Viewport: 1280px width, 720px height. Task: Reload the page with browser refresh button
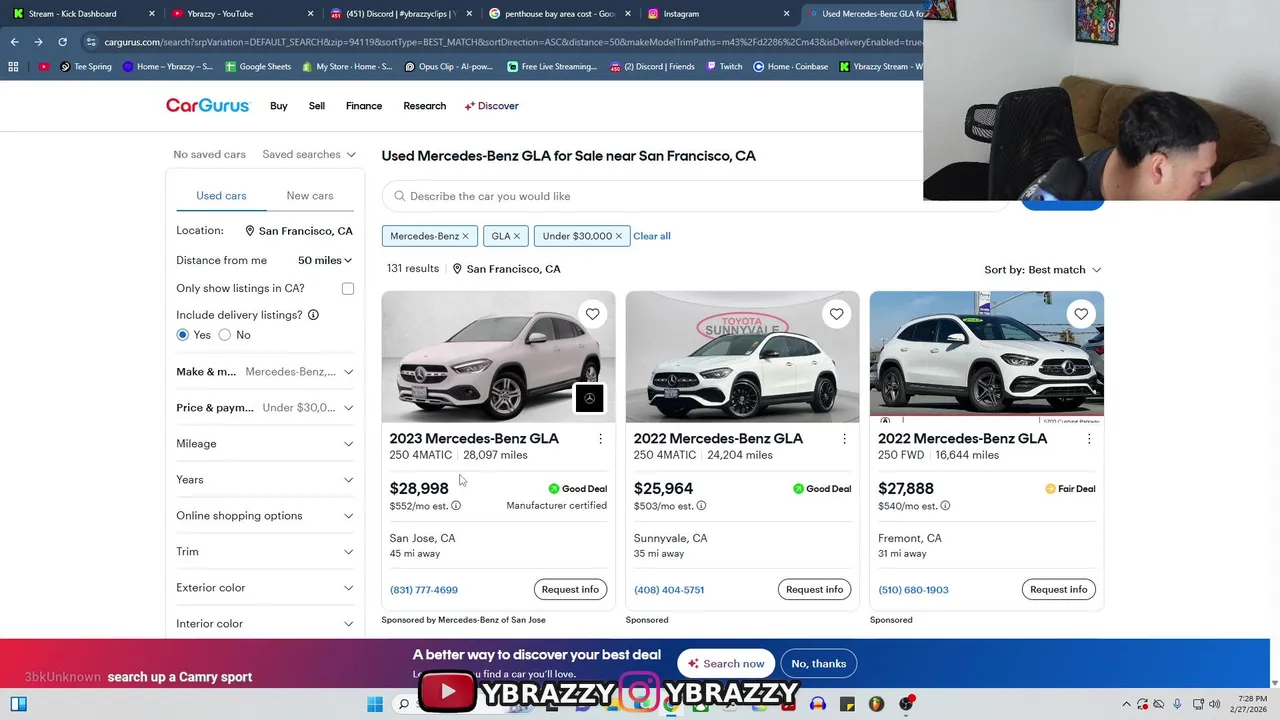tap(62, 42)
